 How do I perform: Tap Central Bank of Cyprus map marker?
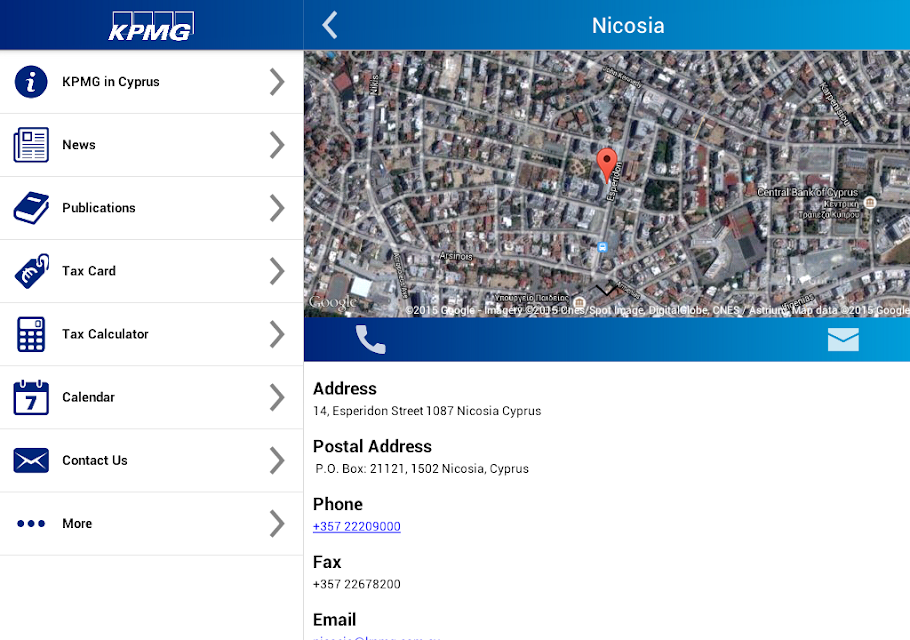click(869, 203)
